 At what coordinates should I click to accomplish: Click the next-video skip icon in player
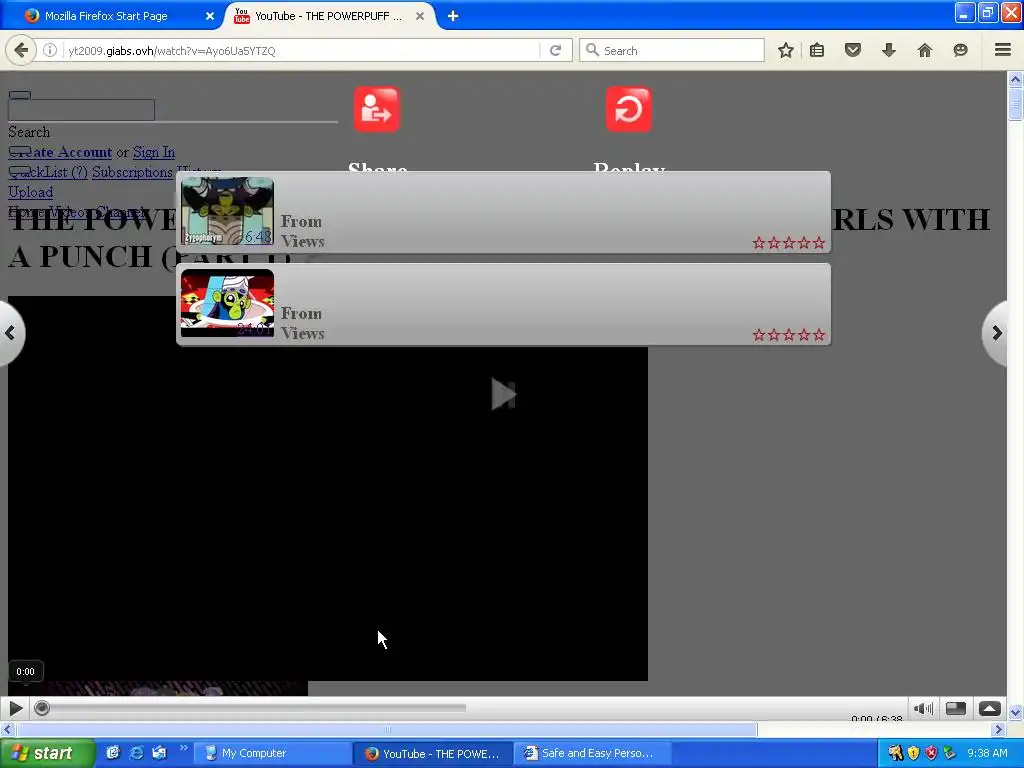click(x=504, y=394)
